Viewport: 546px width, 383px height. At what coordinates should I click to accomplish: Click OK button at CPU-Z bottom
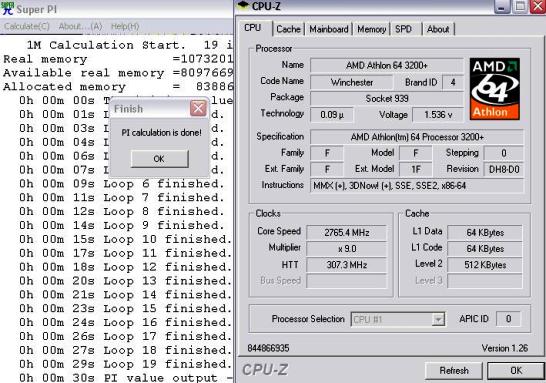coord(516,370)
